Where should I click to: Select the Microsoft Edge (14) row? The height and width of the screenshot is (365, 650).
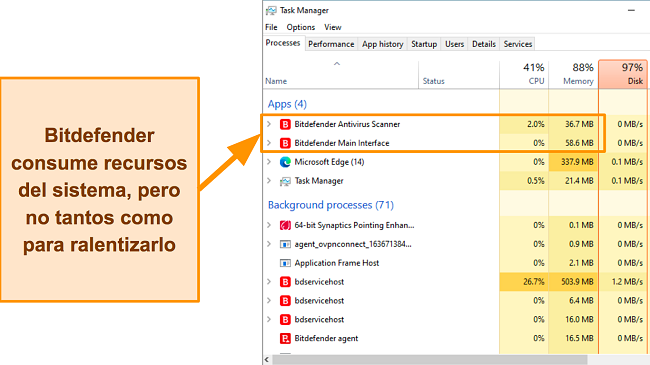click(455, 162)
